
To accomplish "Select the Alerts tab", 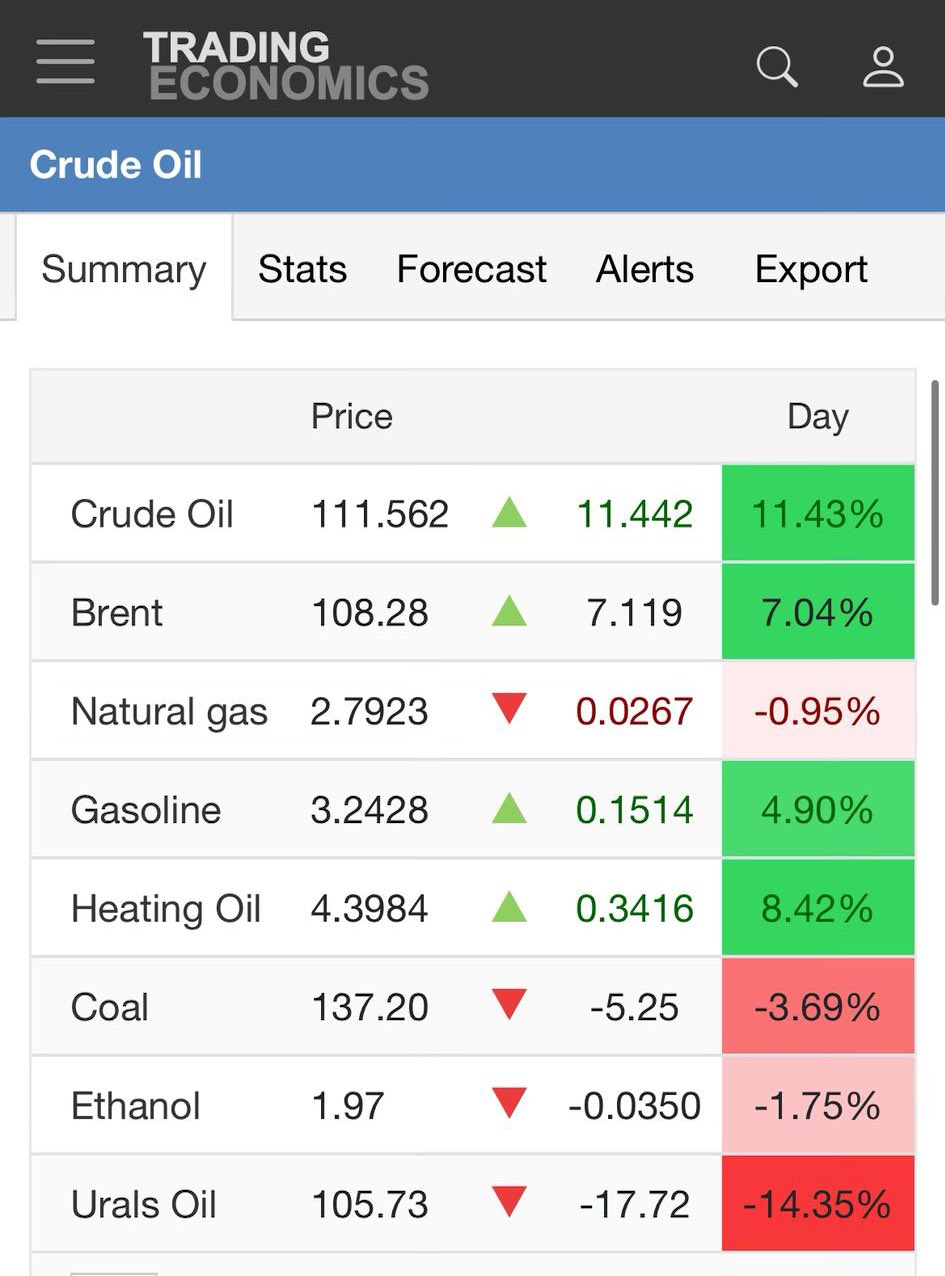I will tap(645, 269).
